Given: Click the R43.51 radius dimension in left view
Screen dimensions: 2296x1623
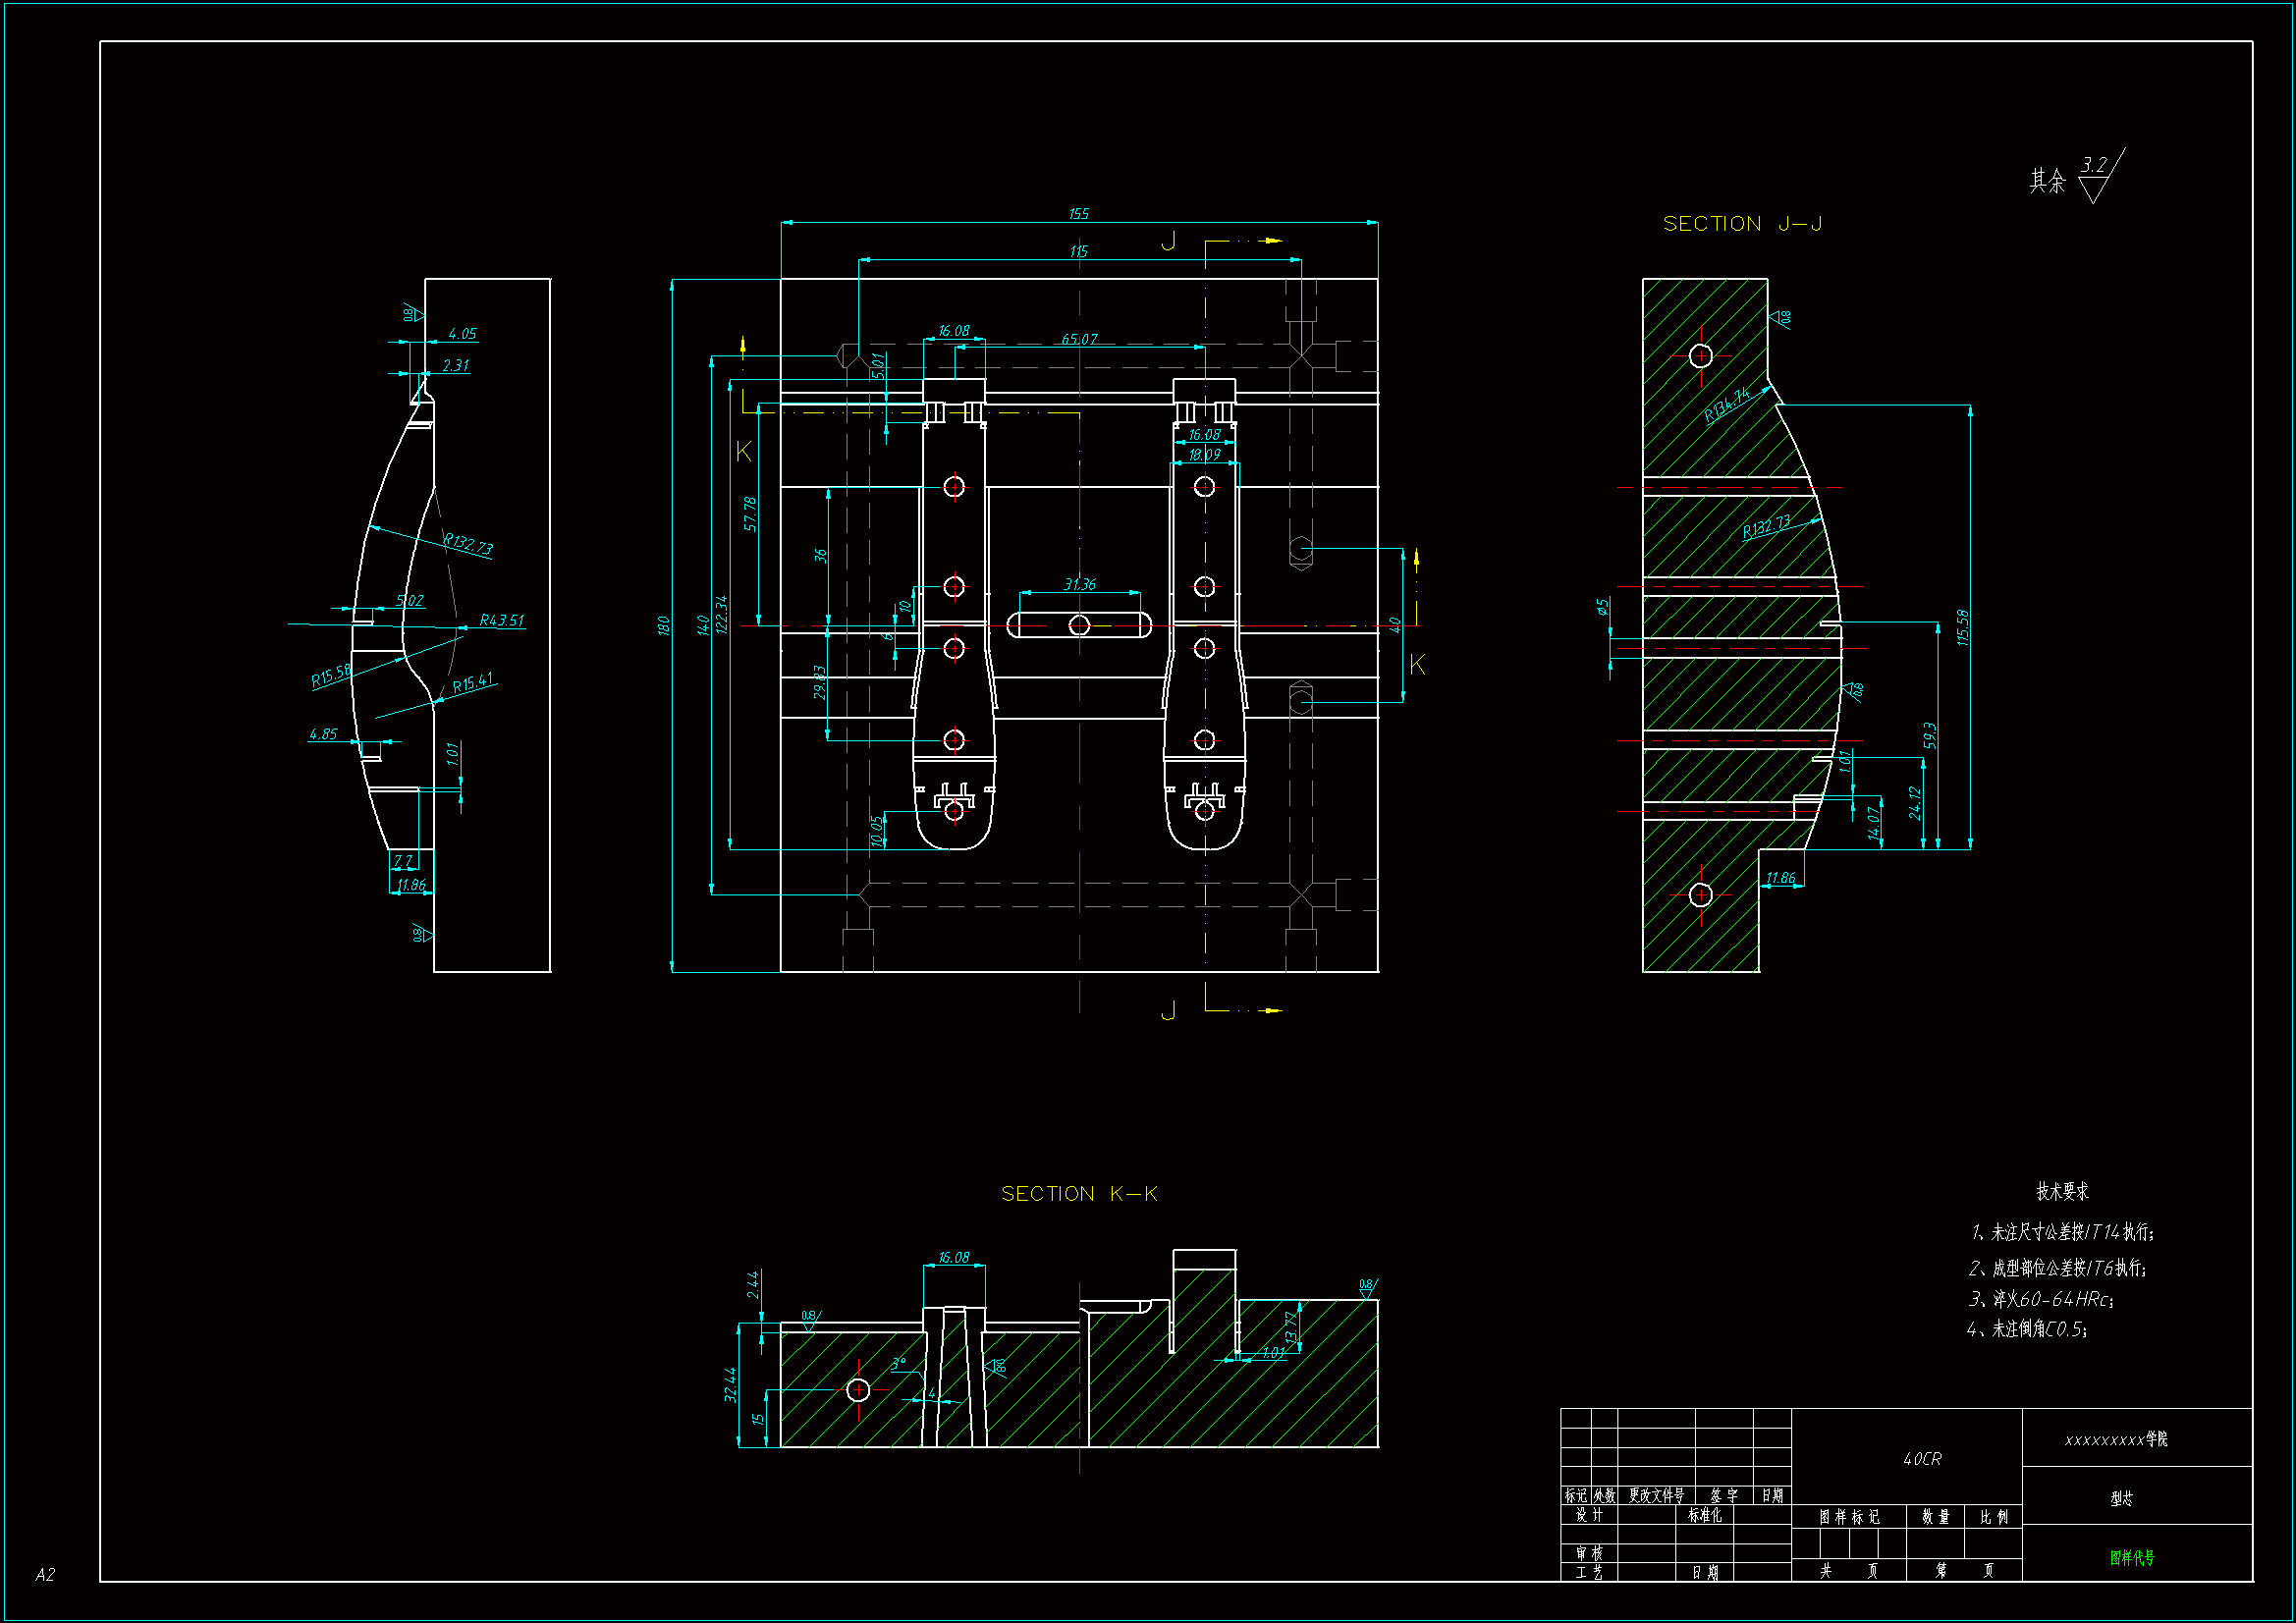Looking at the screenshot, I should tap(501, 621).
